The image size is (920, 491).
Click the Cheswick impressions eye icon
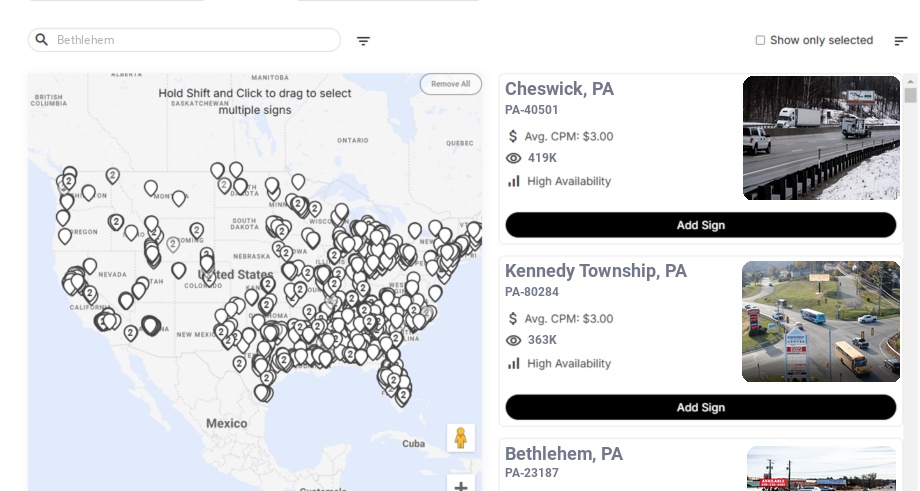click(x=514, y=158)
